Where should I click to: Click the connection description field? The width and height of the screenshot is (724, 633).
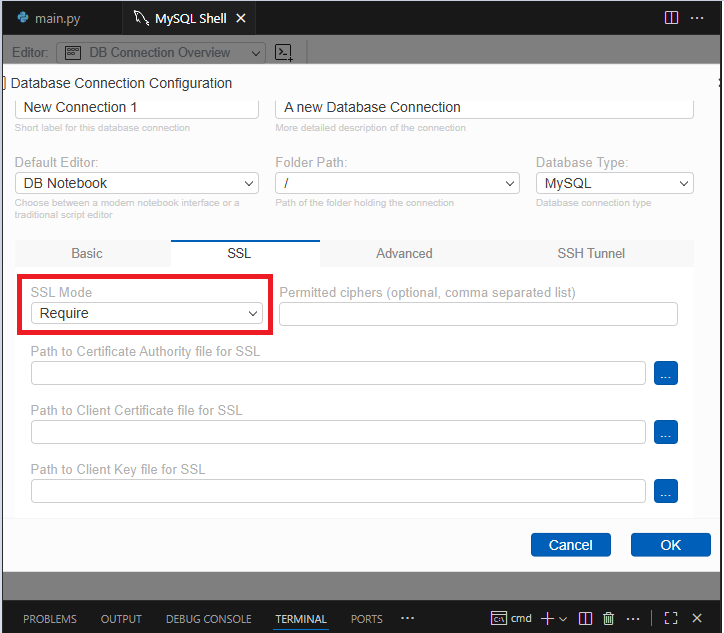484,108
